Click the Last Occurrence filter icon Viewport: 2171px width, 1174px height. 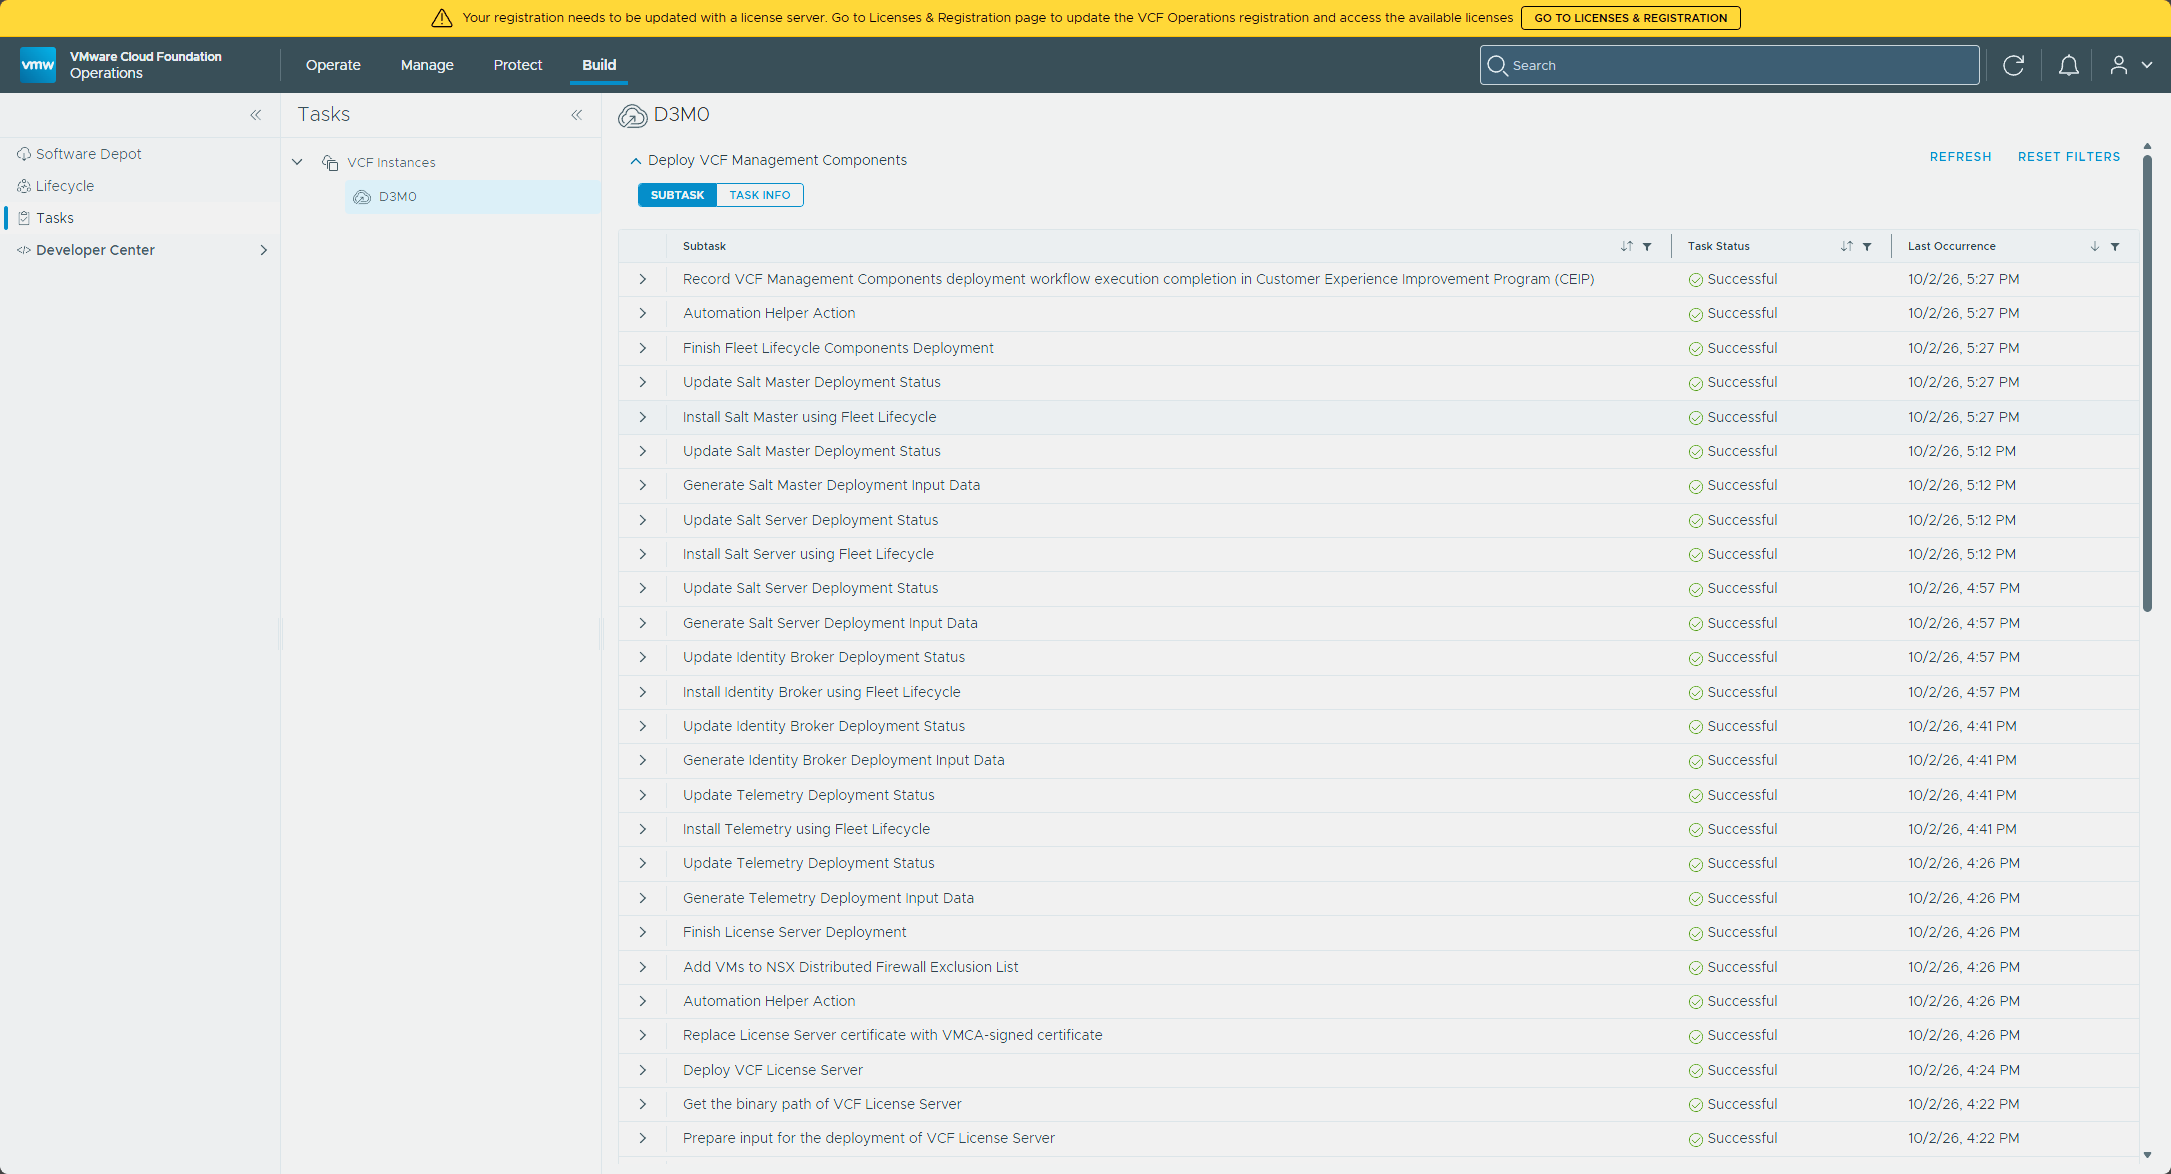pyautogui.click(x=2115, y=246)
